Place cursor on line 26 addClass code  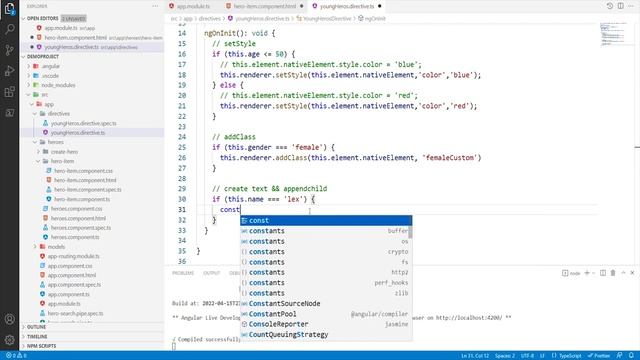(x=350, y=158)
